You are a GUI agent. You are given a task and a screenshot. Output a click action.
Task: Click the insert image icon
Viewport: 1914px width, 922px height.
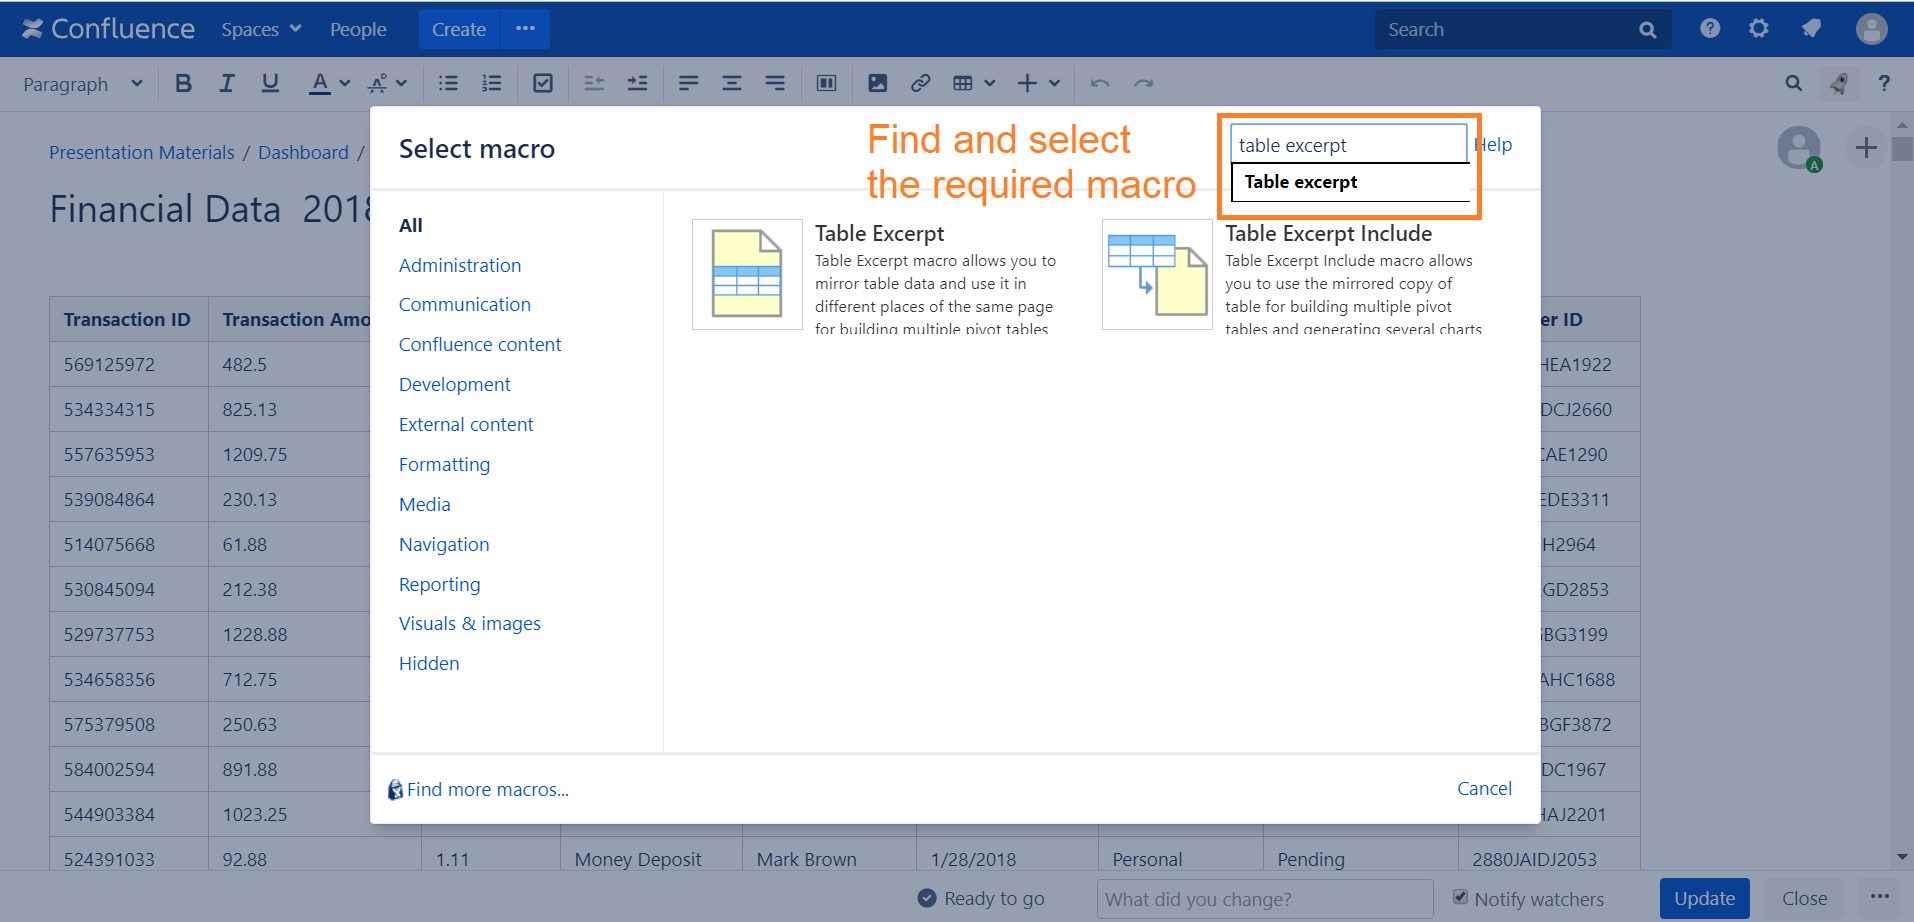click(x=877, y=84)
